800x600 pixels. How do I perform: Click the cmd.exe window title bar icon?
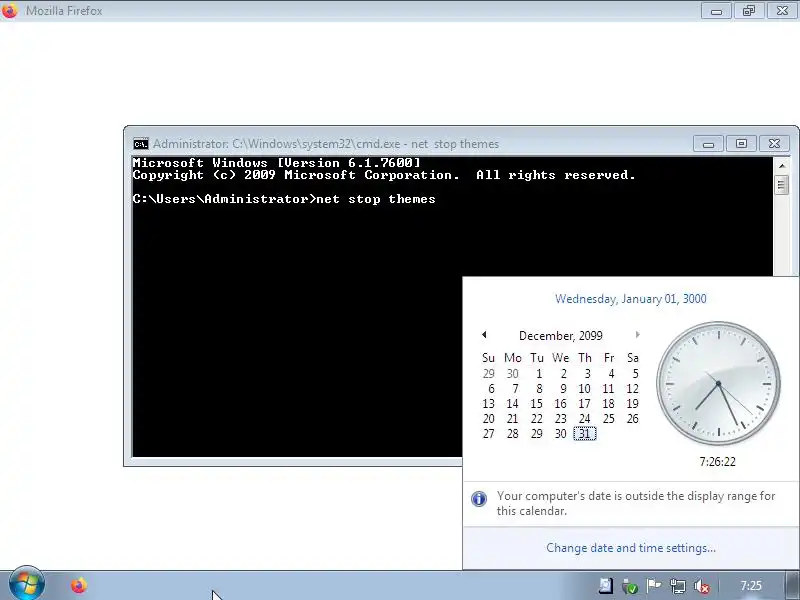141,144
